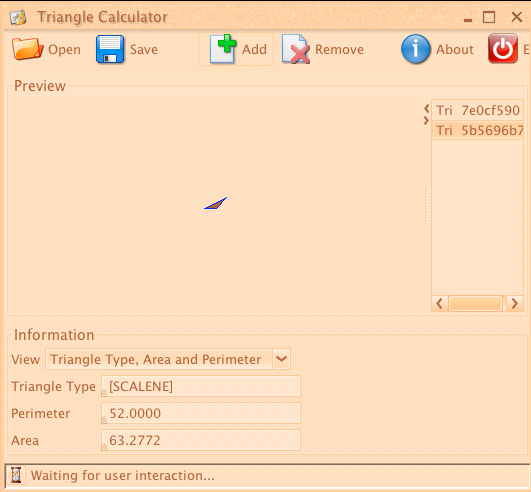Click the Remove document icon
Screen dimensions: 531x492
coord(296,49)
